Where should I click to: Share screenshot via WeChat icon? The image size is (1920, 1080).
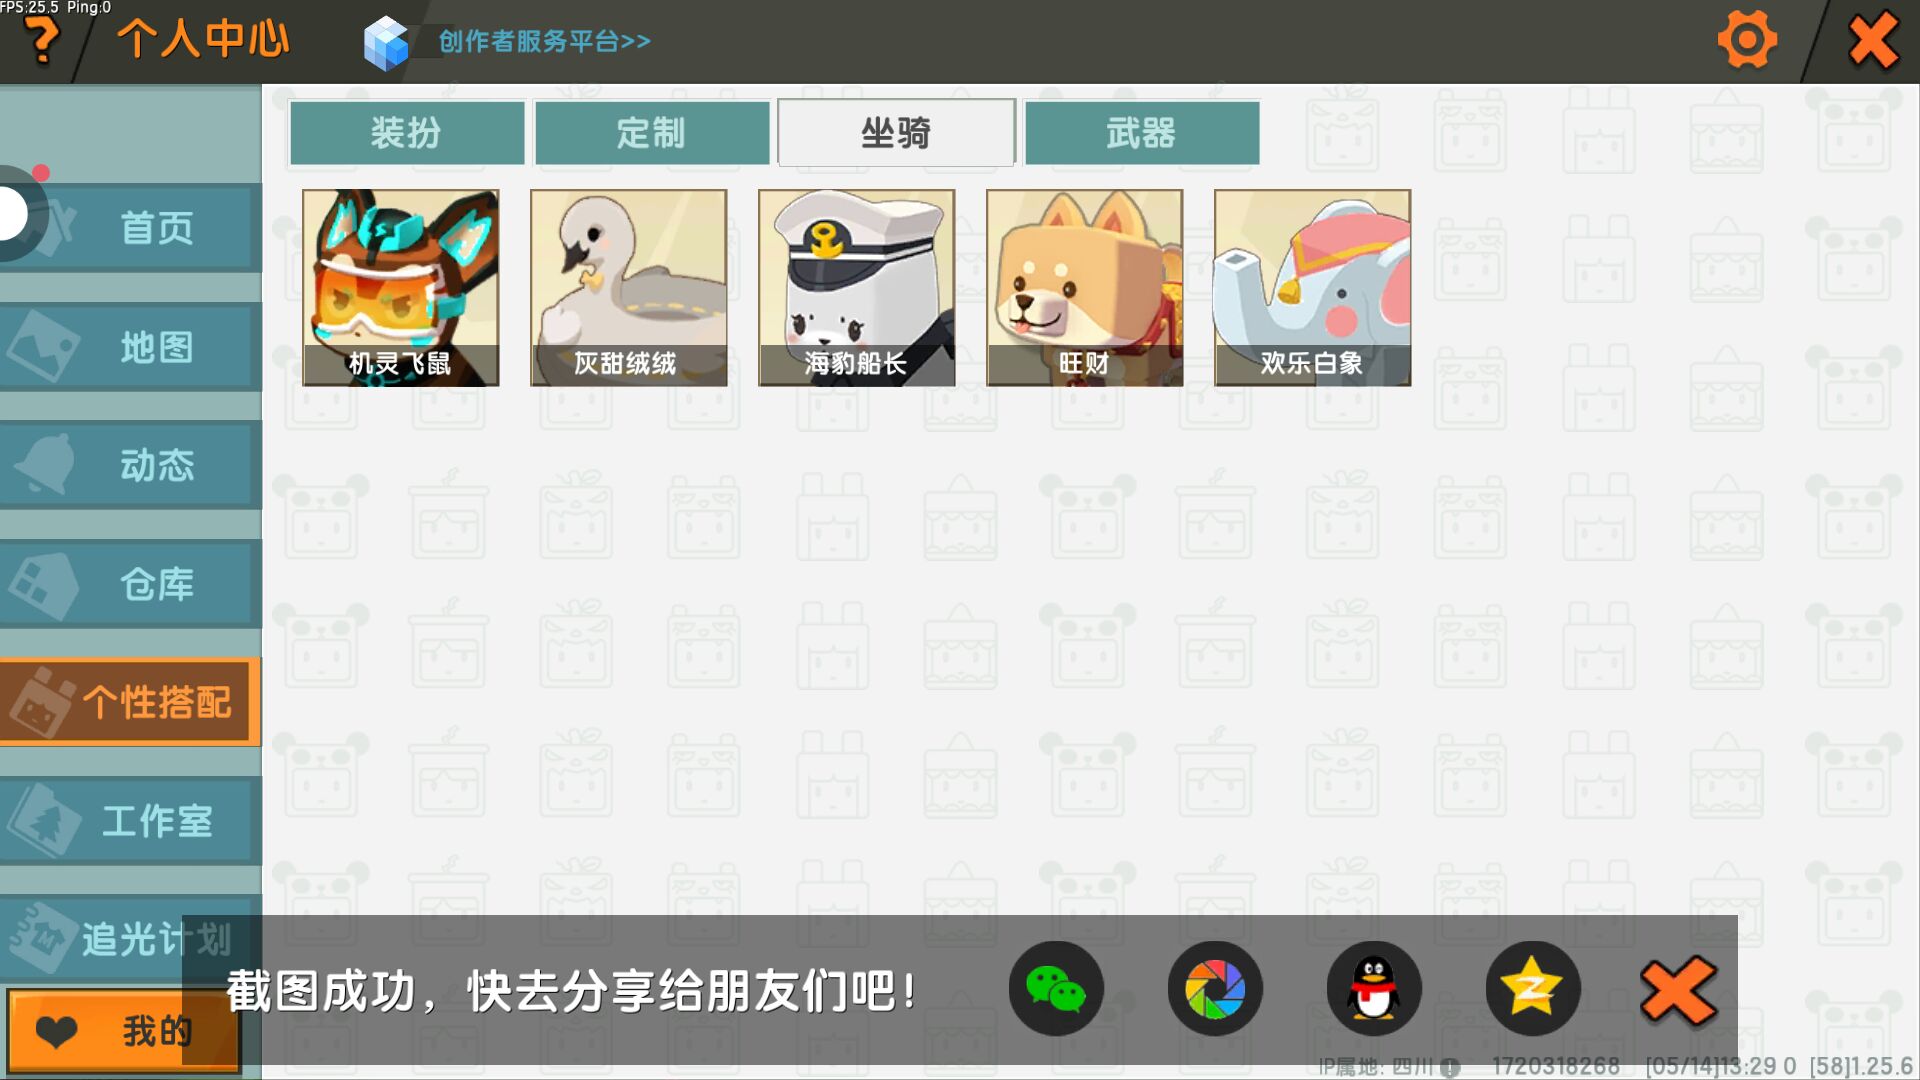pyautogui.click(x=1056, y=989)
